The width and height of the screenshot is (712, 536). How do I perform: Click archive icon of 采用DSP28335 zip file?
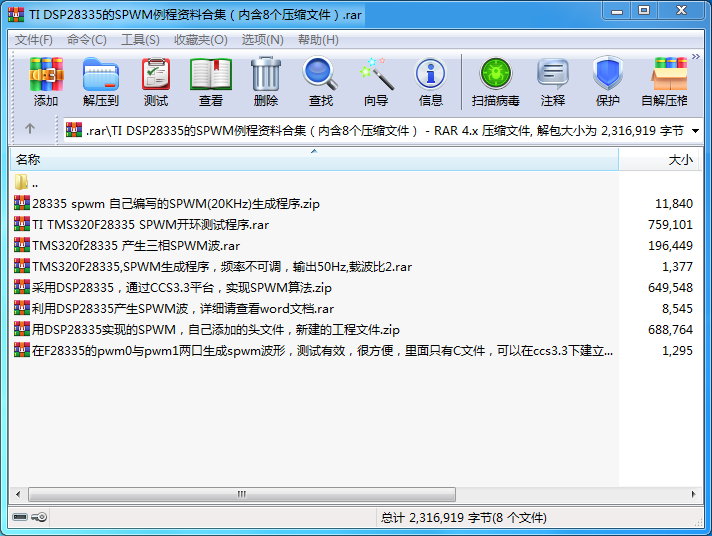point(22,287)
